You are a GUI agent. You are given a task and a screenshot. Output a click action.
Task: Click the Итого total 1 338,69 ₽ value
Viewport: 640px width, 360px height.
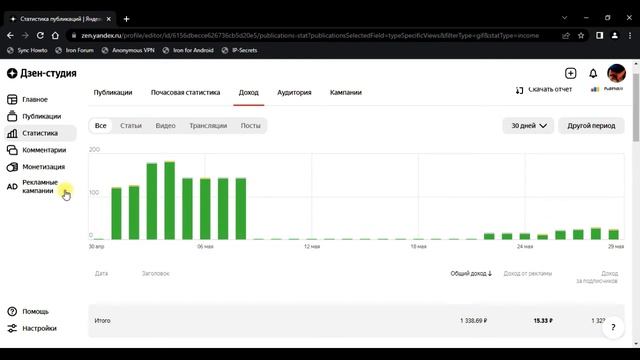(473, 321)
